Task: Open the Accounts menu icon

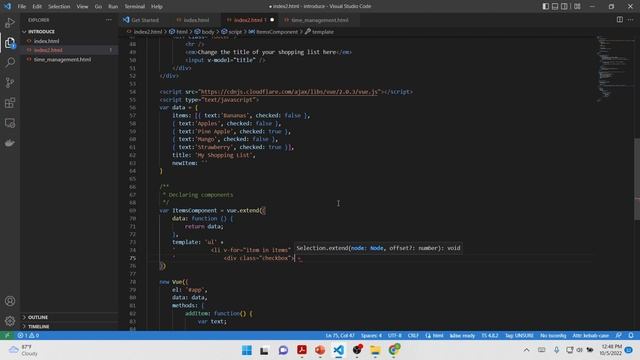Action: [10, 301]
